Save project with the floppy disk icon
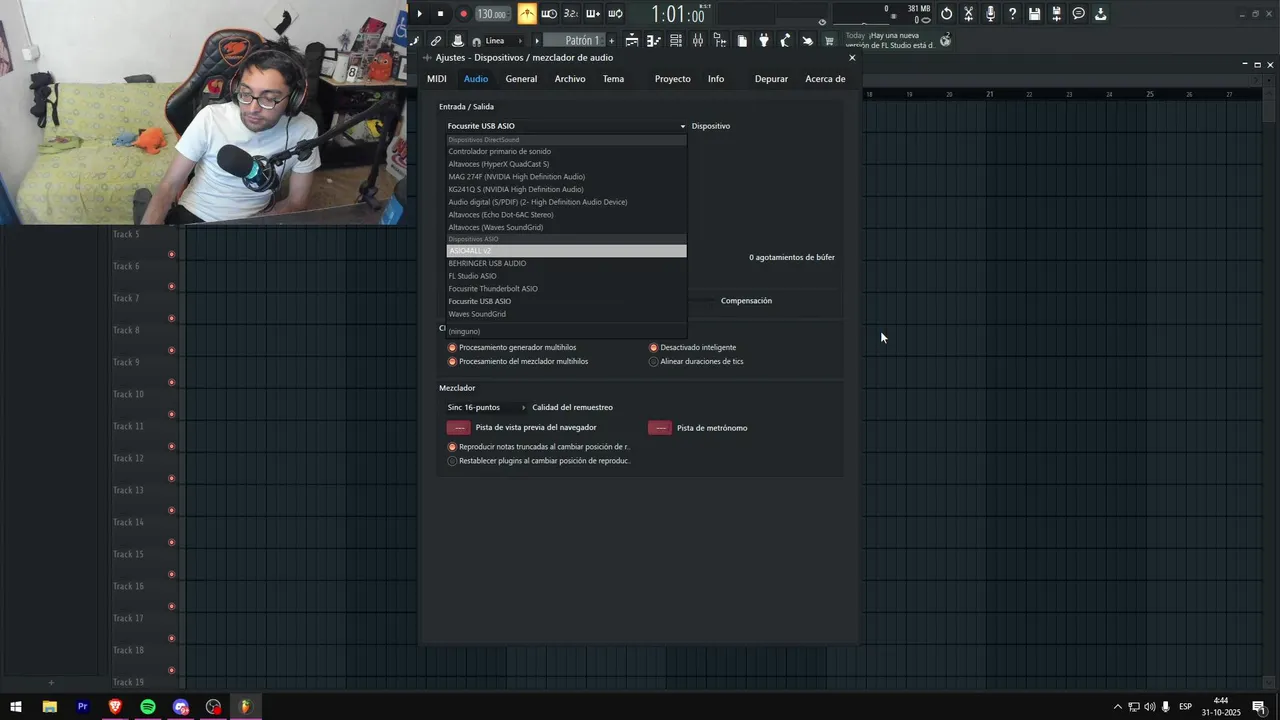Viewport: 1280px width, 720px height. [1034, 14]
